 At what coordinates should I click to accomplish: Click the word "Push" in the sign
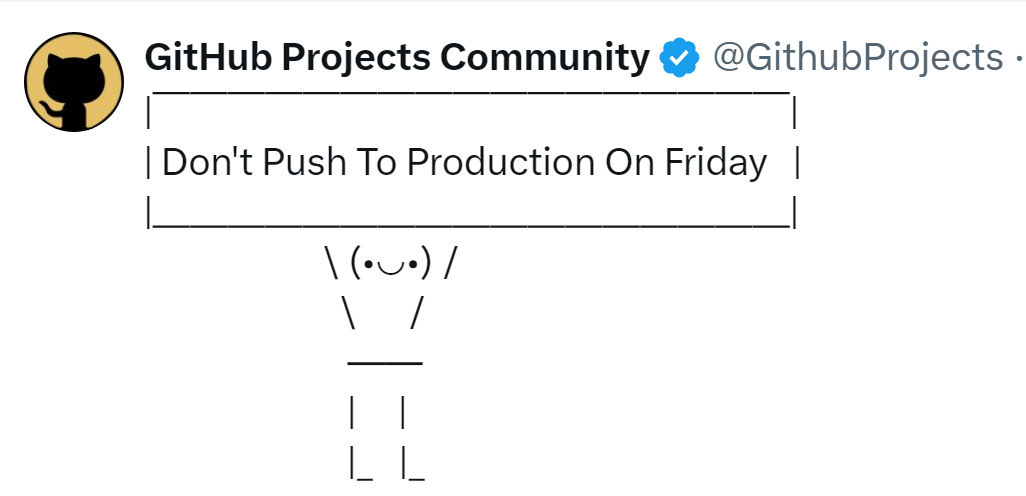pyautogui.click(x=304, y=162)
